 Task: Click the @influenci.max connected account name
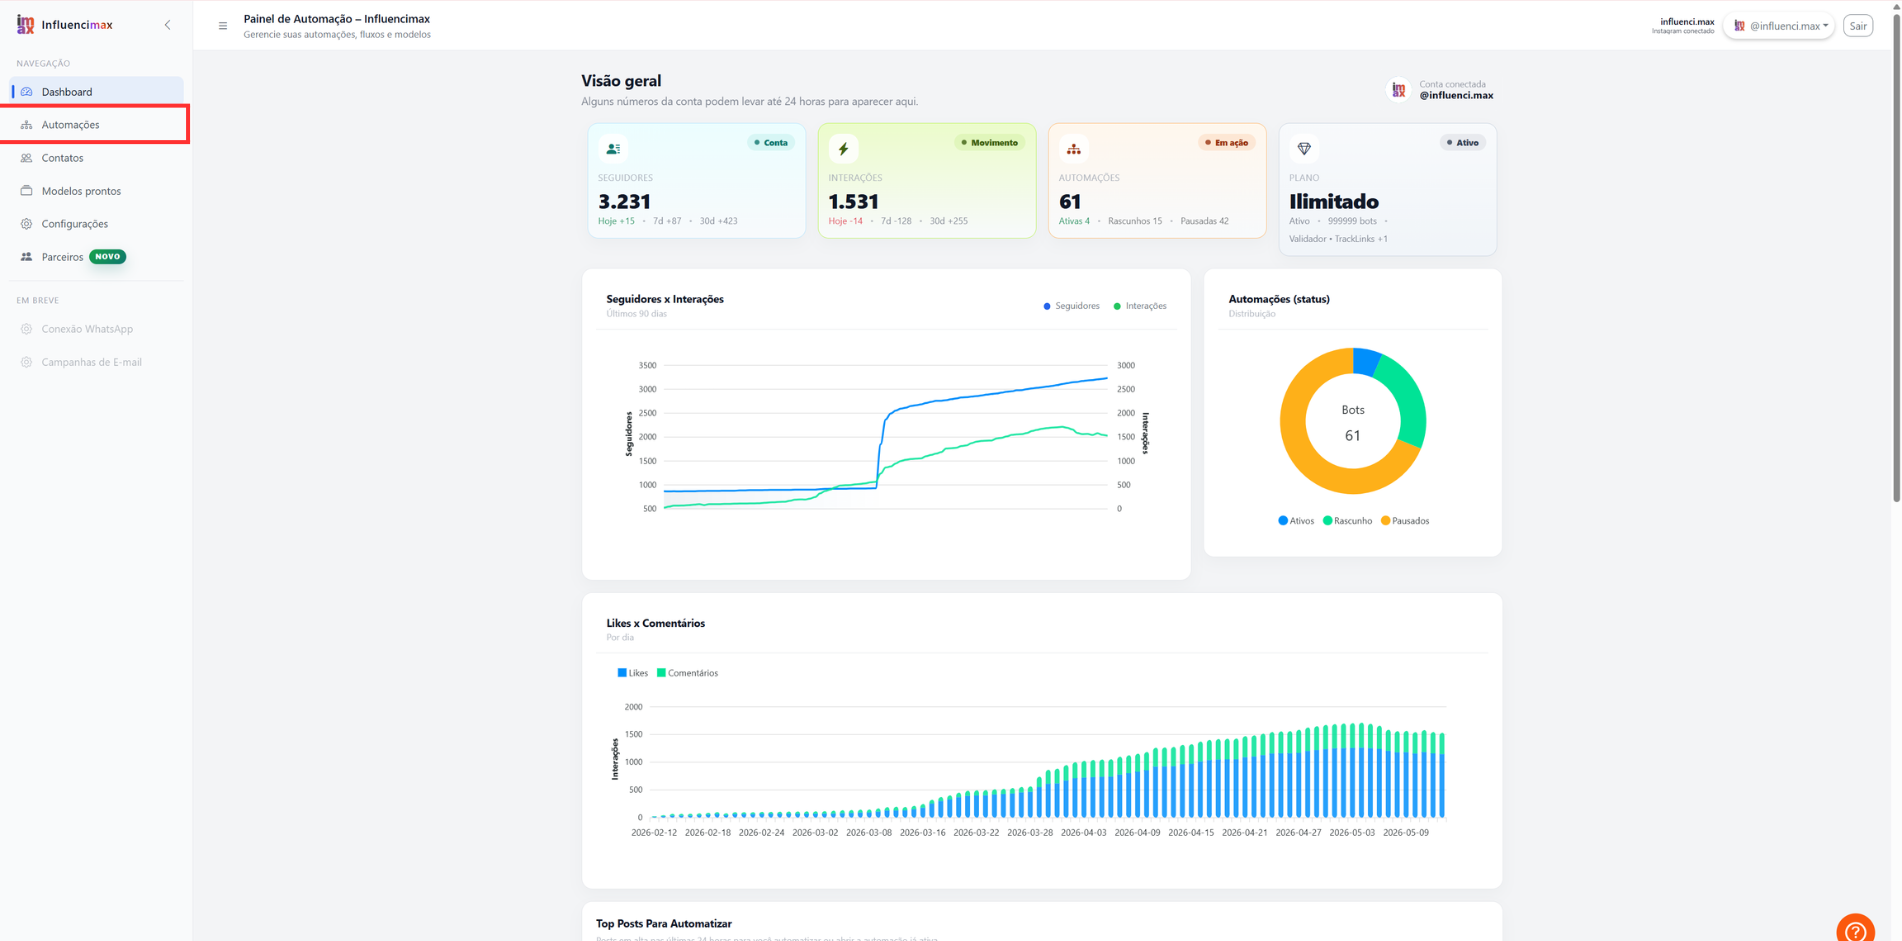pyautogui.click(x=1456, y=96)
